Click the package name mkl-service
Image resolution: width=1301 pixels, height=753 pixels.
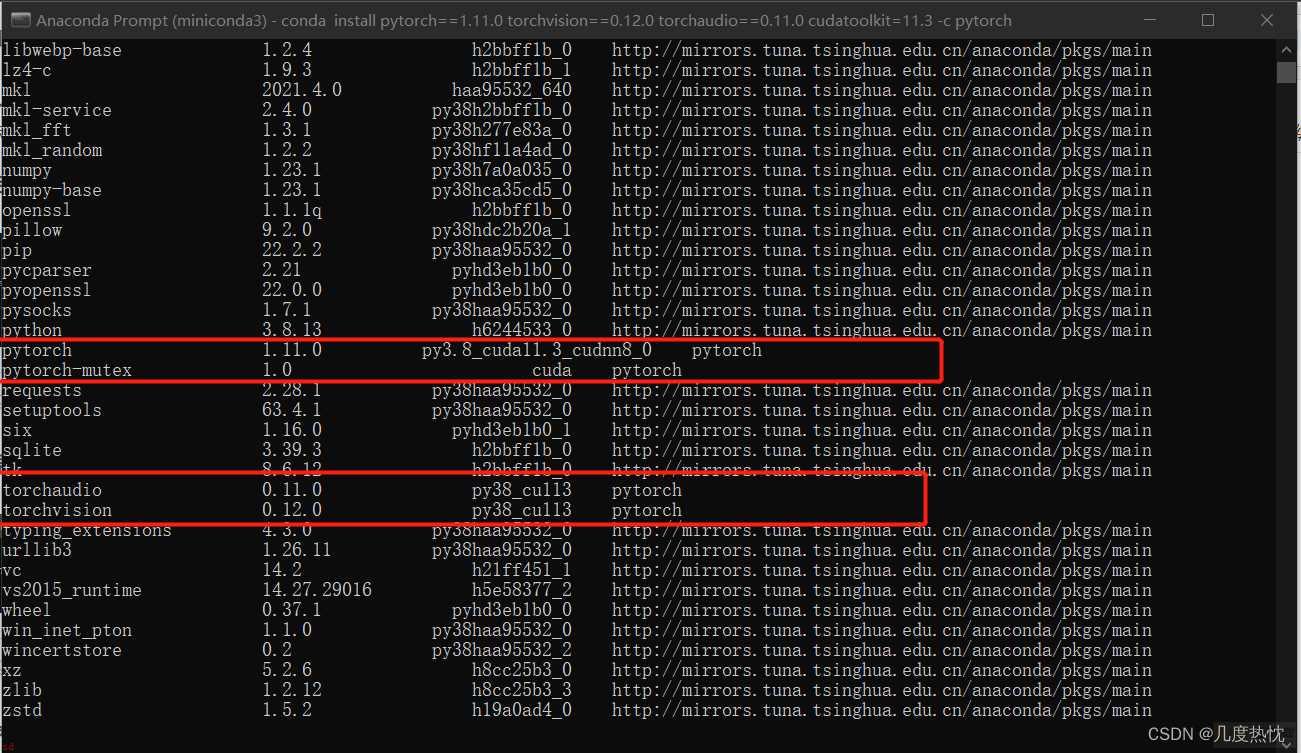coord(57,110)
